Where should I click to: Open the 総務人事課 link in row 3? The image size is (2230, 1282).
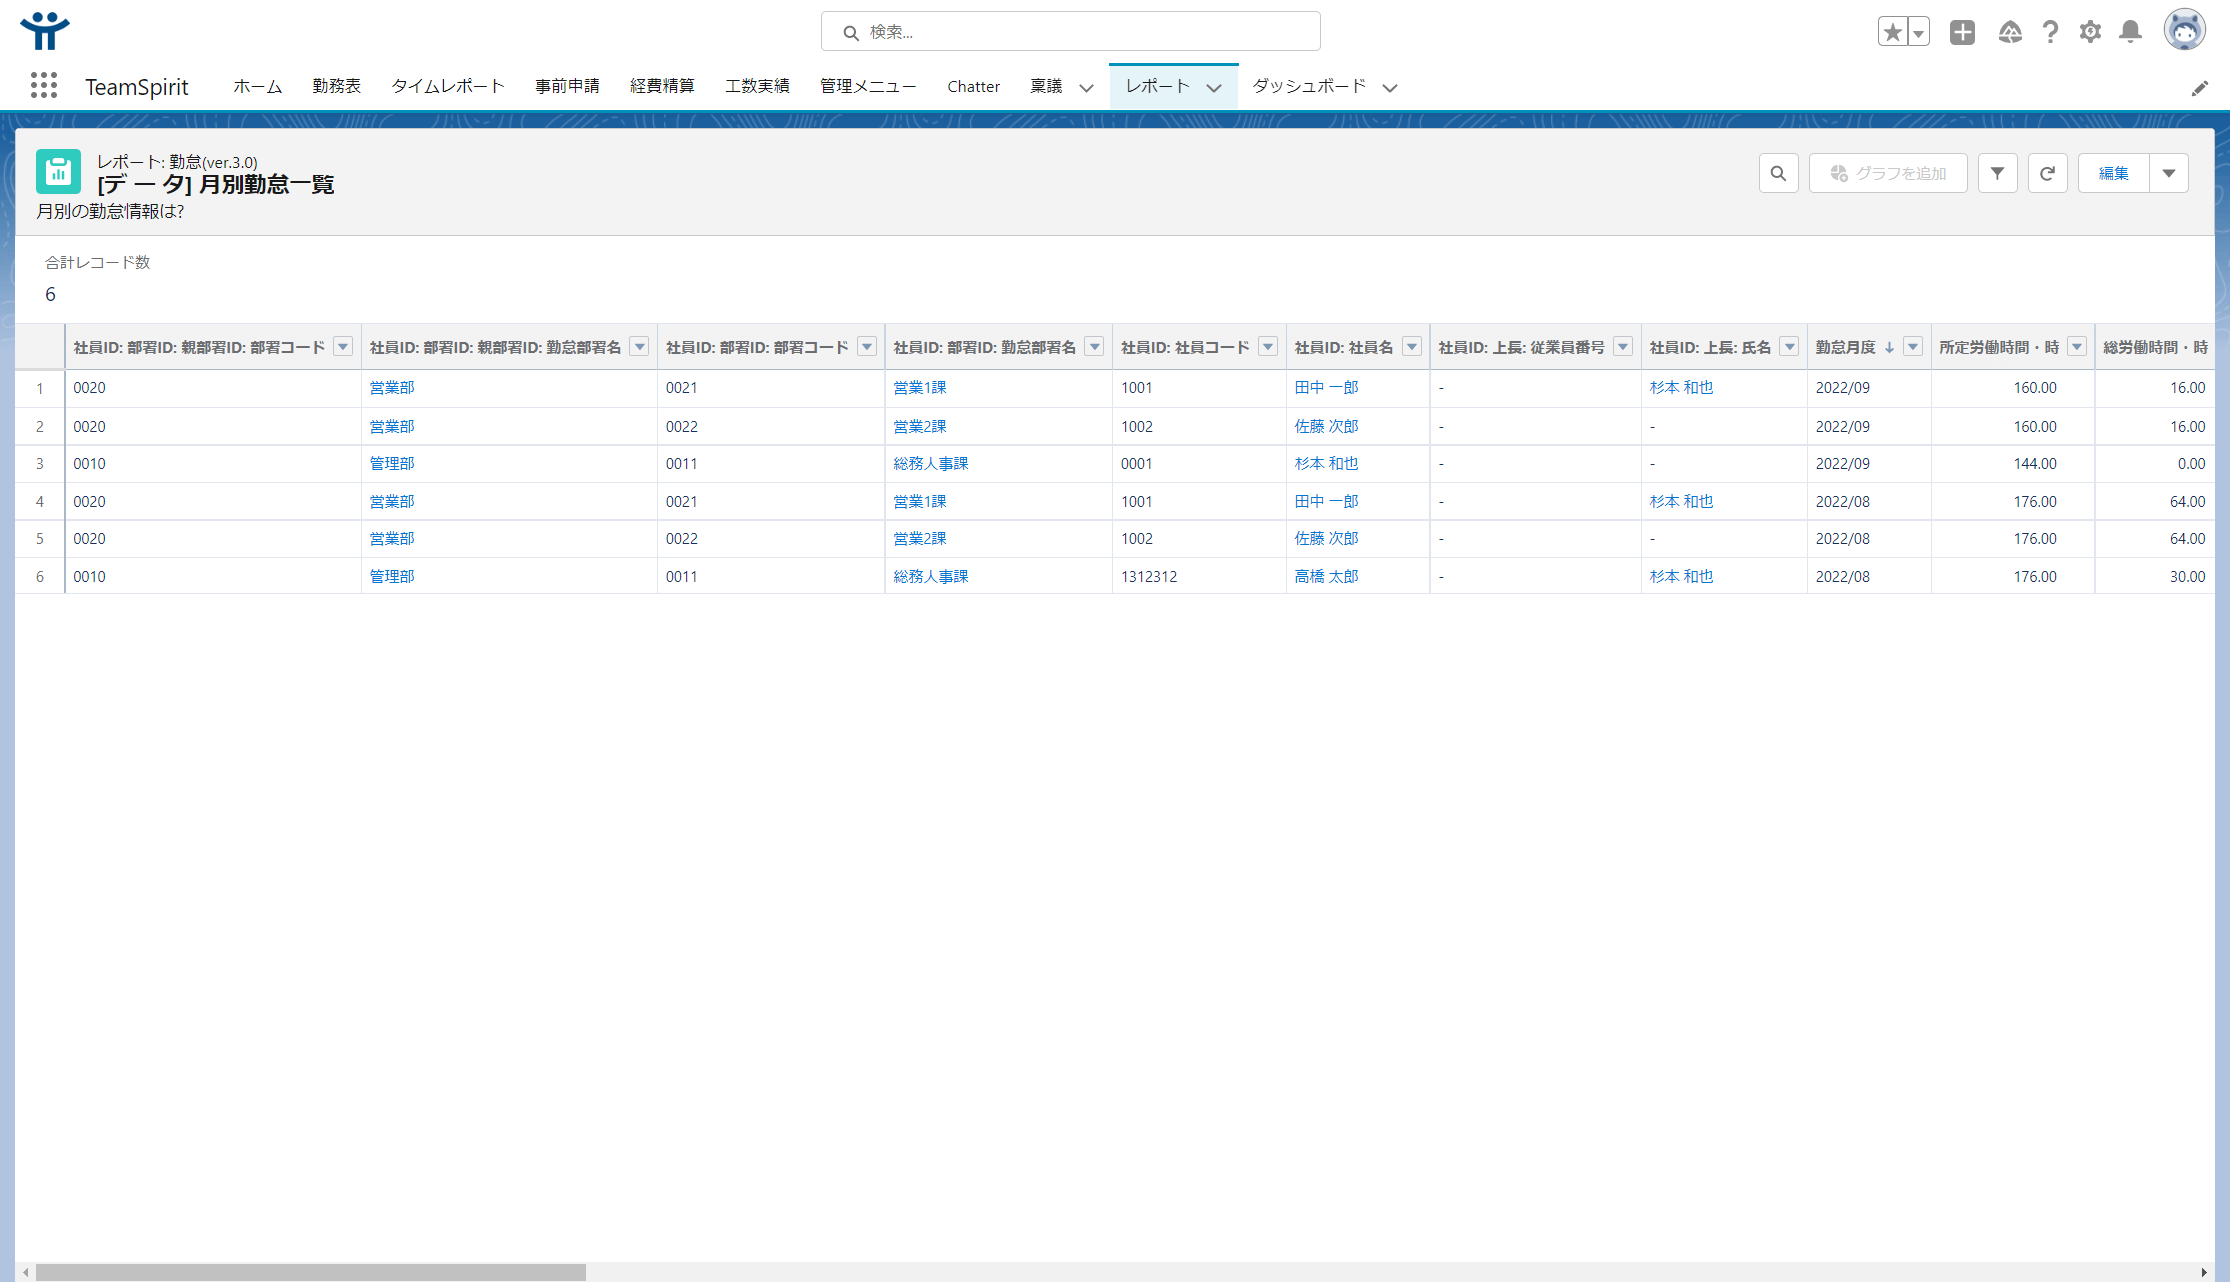(x=930, y=464)
